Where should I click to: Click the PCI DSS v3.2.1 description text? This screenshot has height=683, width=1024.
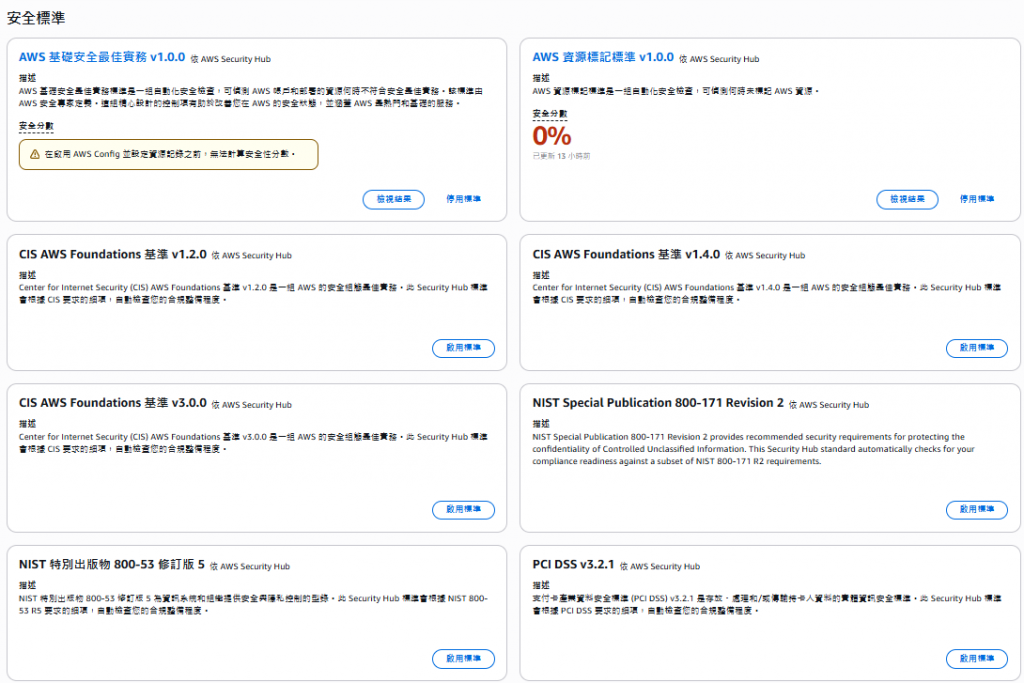pyautogui.click(x=767, y=605)
